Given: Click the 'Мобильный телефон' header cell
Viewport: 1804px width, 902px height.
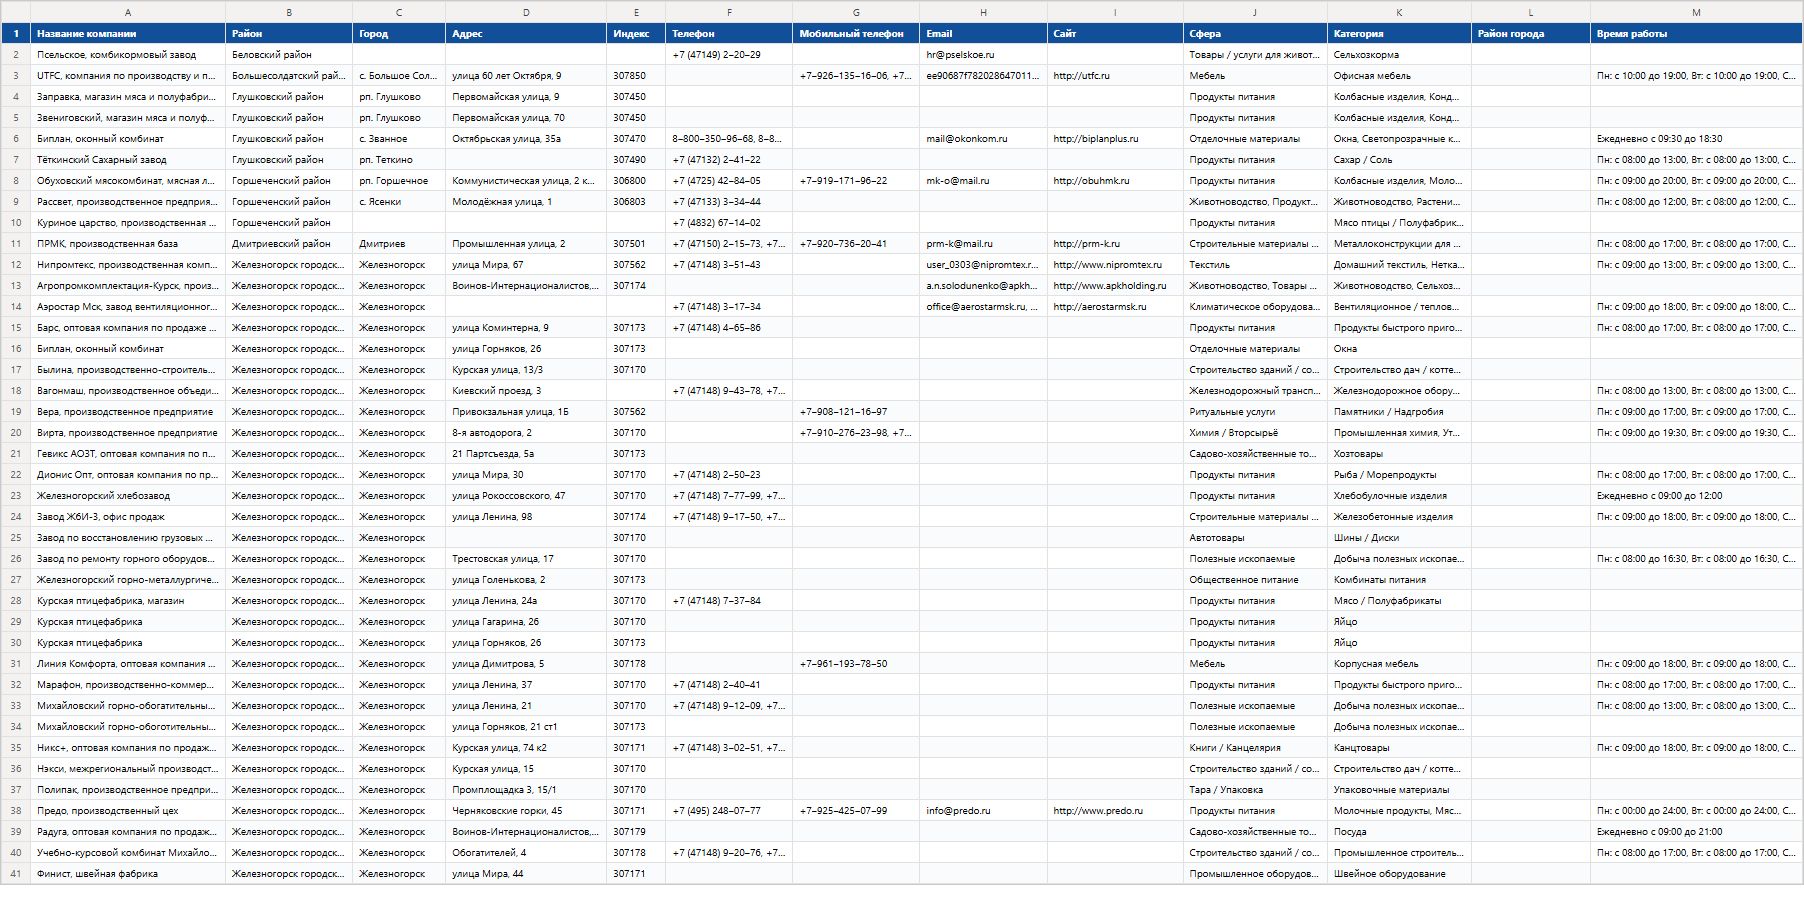Looking at the screenshot, I should click(856, 34).
